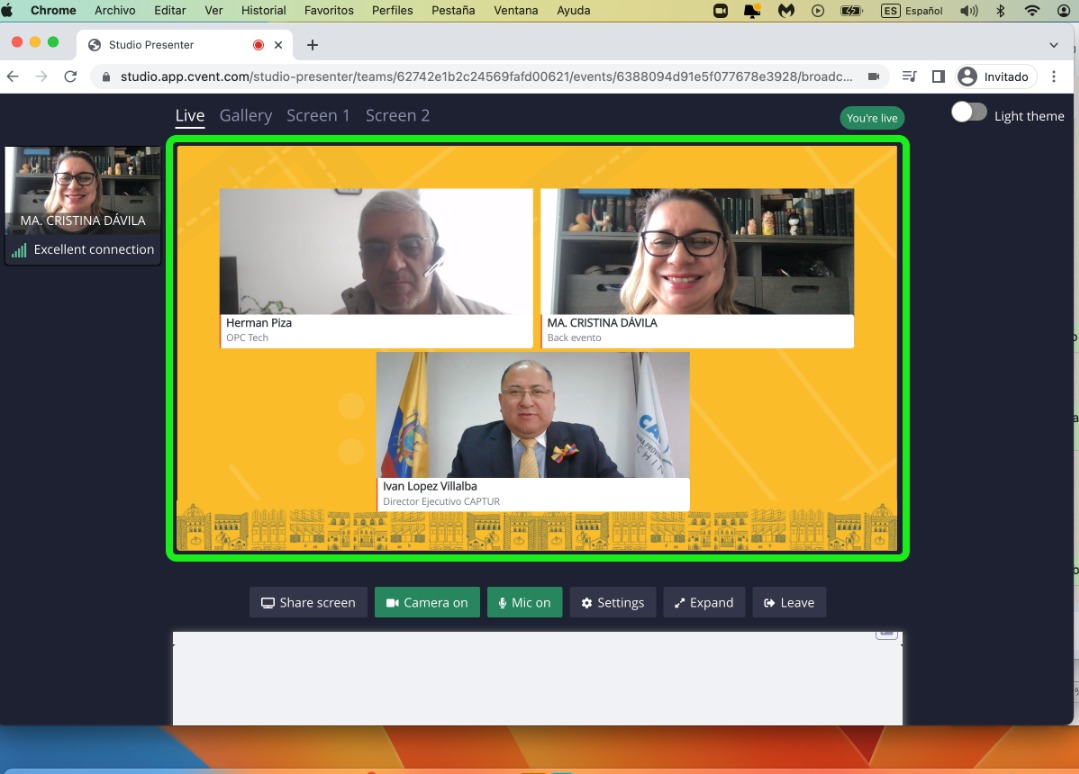Switch to the Screen 2 tab
The width and height of the screenshot is (1079, 774).
pos(398,116)
